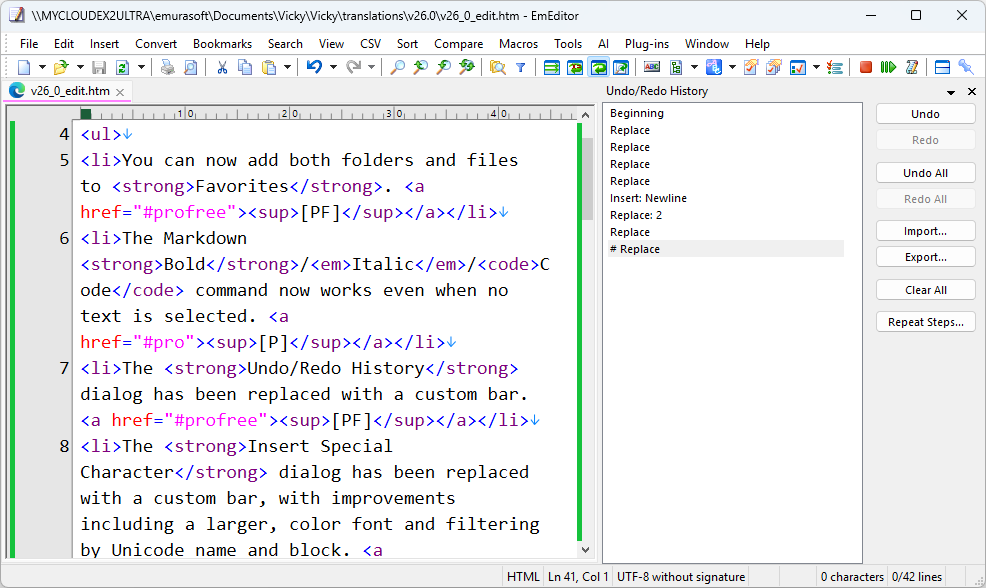Viewport: 986px width, 588px height.
Task: Click the Copy icon in the toolbar
Action: coord(245,67)
